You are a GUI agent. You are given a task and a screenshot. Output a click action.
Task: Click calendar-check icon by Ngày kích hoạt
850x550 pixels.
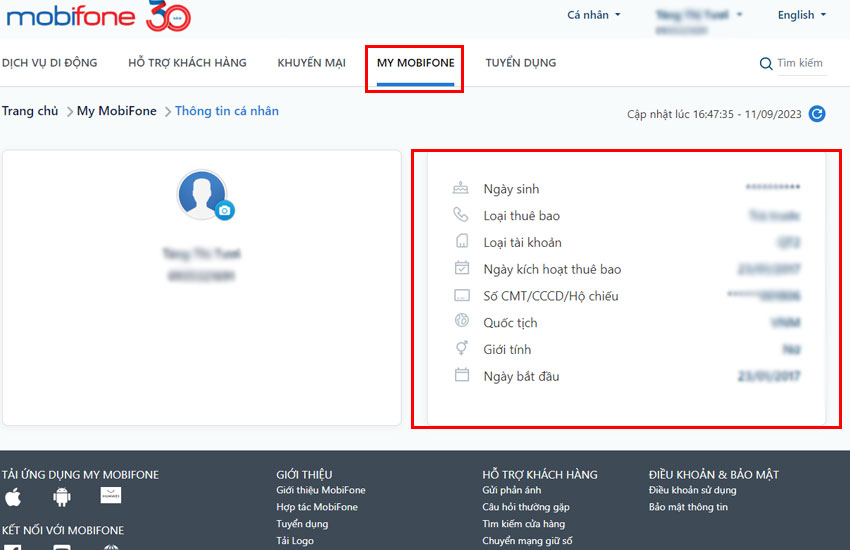pyautogui.click(x=461, y=268)
